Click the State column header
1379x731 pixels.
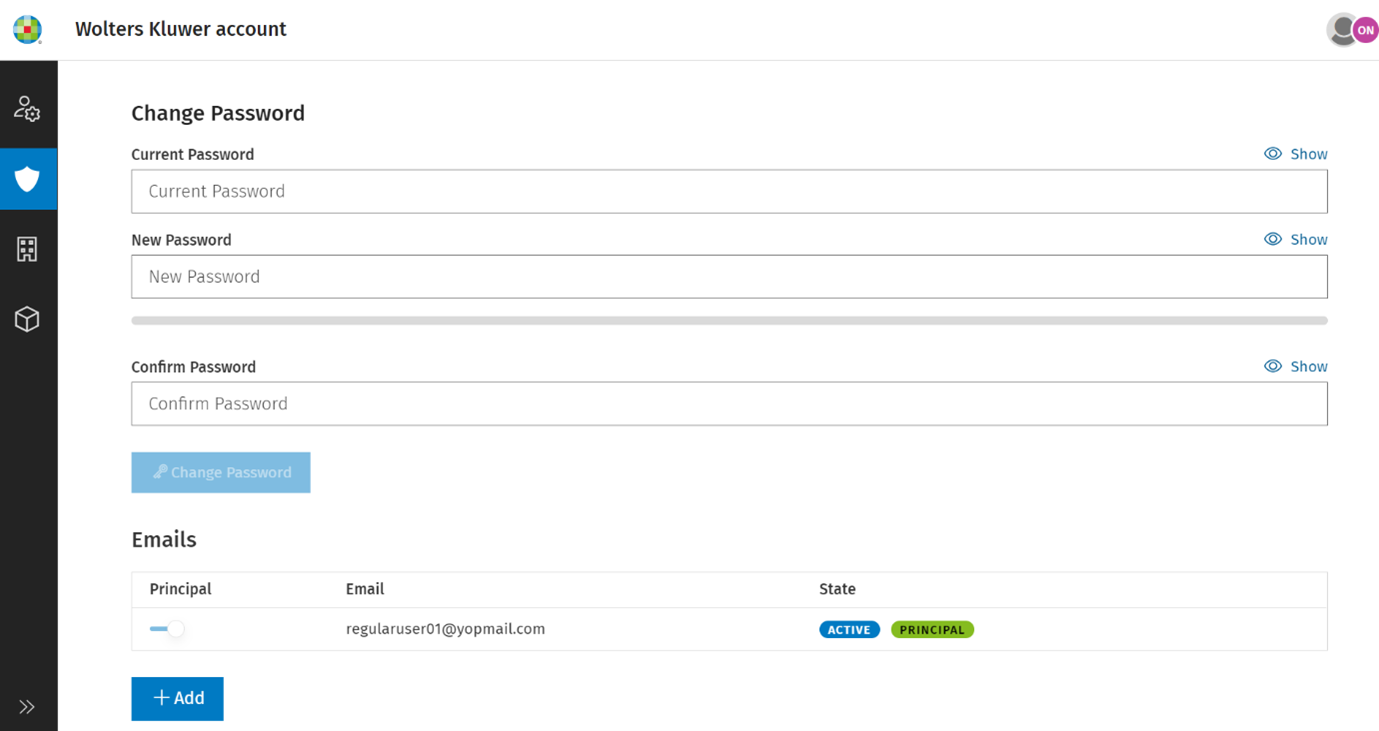837,589
